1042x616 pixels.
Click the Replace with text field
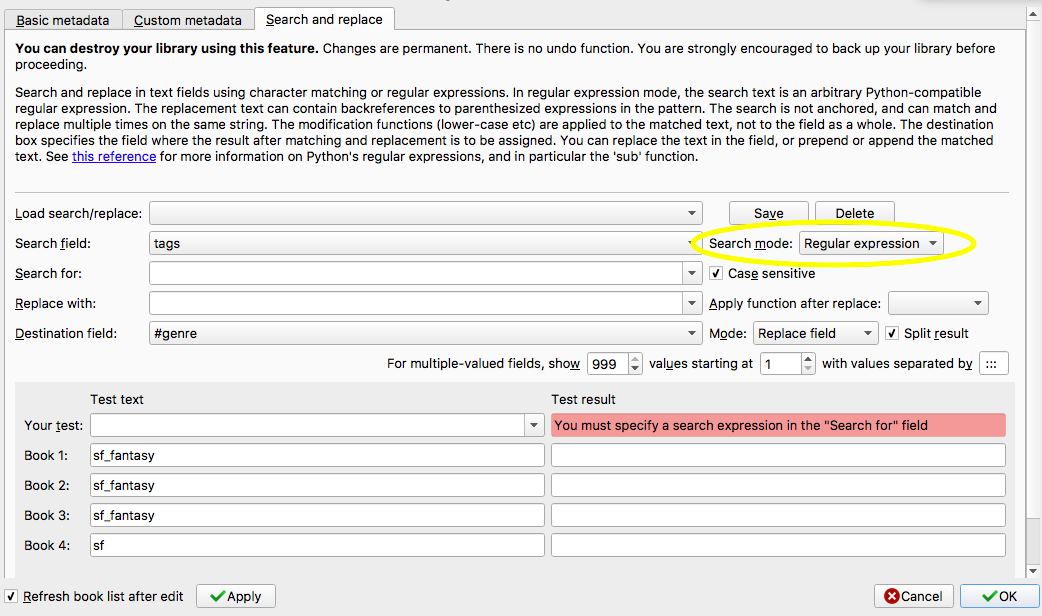click(416, 303)
